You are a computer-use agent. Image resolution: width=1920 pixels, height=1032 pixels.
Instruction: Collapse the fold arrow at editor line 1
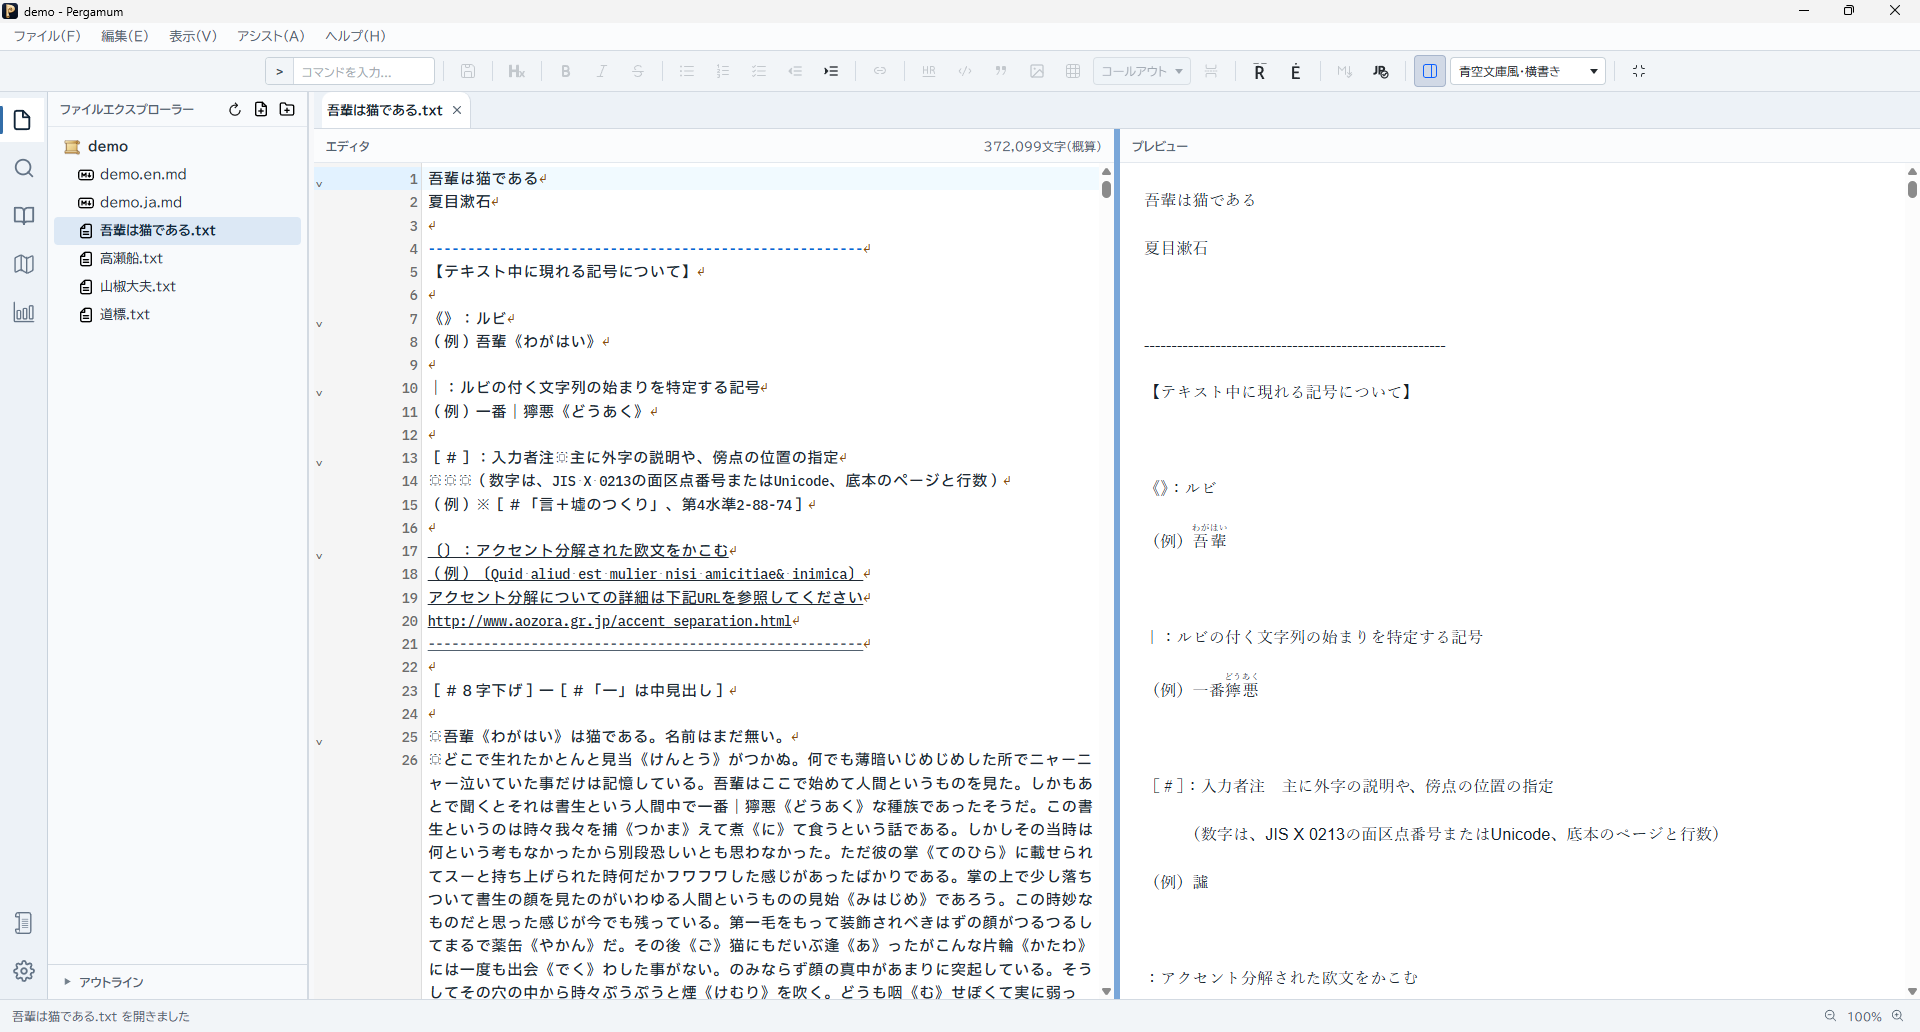(319, 184)
